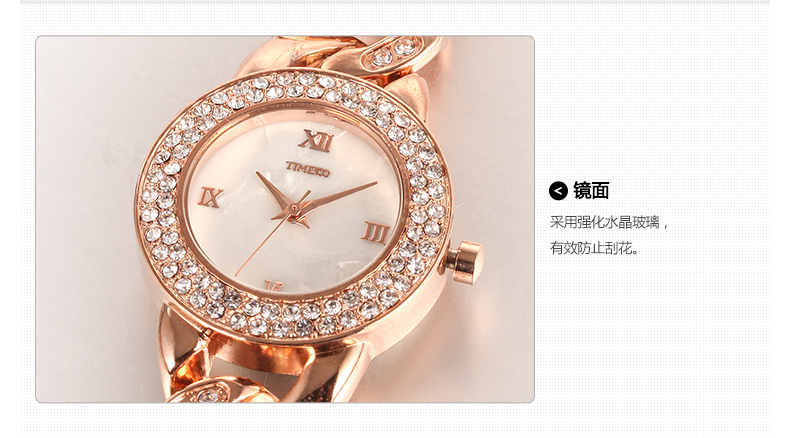Viewport: 790px width, 438px height.
Task: Click the 有效防止刮花 description line
Action: click(x=594, y=248)
